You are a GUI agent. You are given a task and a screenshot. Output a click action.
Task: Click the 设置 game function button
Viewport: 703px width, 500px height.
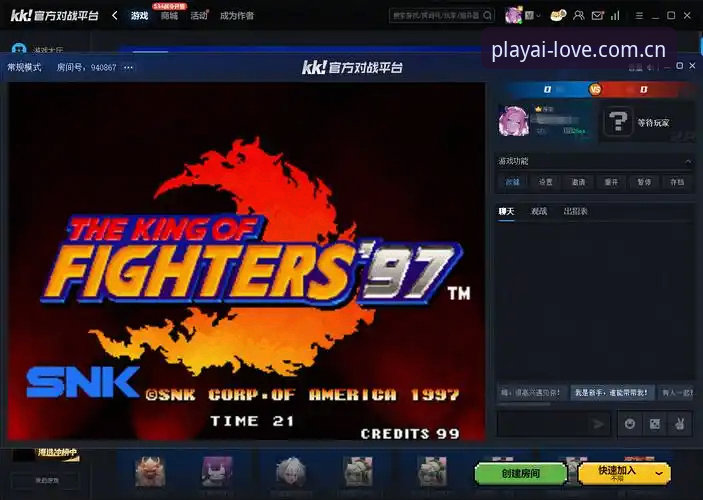[x=546, y=182]
